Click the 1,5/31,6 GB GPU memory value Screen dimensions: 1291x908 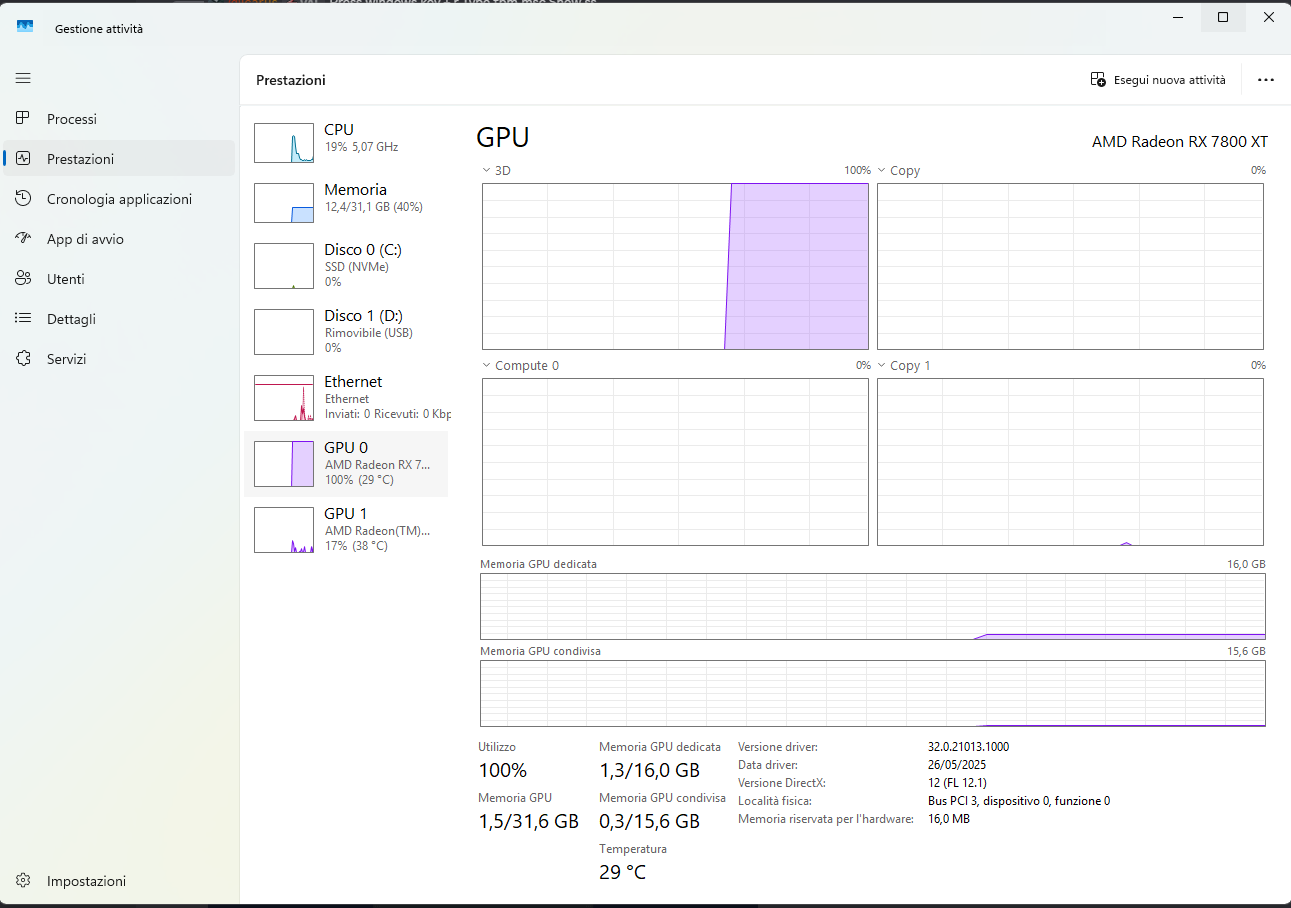(528, 822)
